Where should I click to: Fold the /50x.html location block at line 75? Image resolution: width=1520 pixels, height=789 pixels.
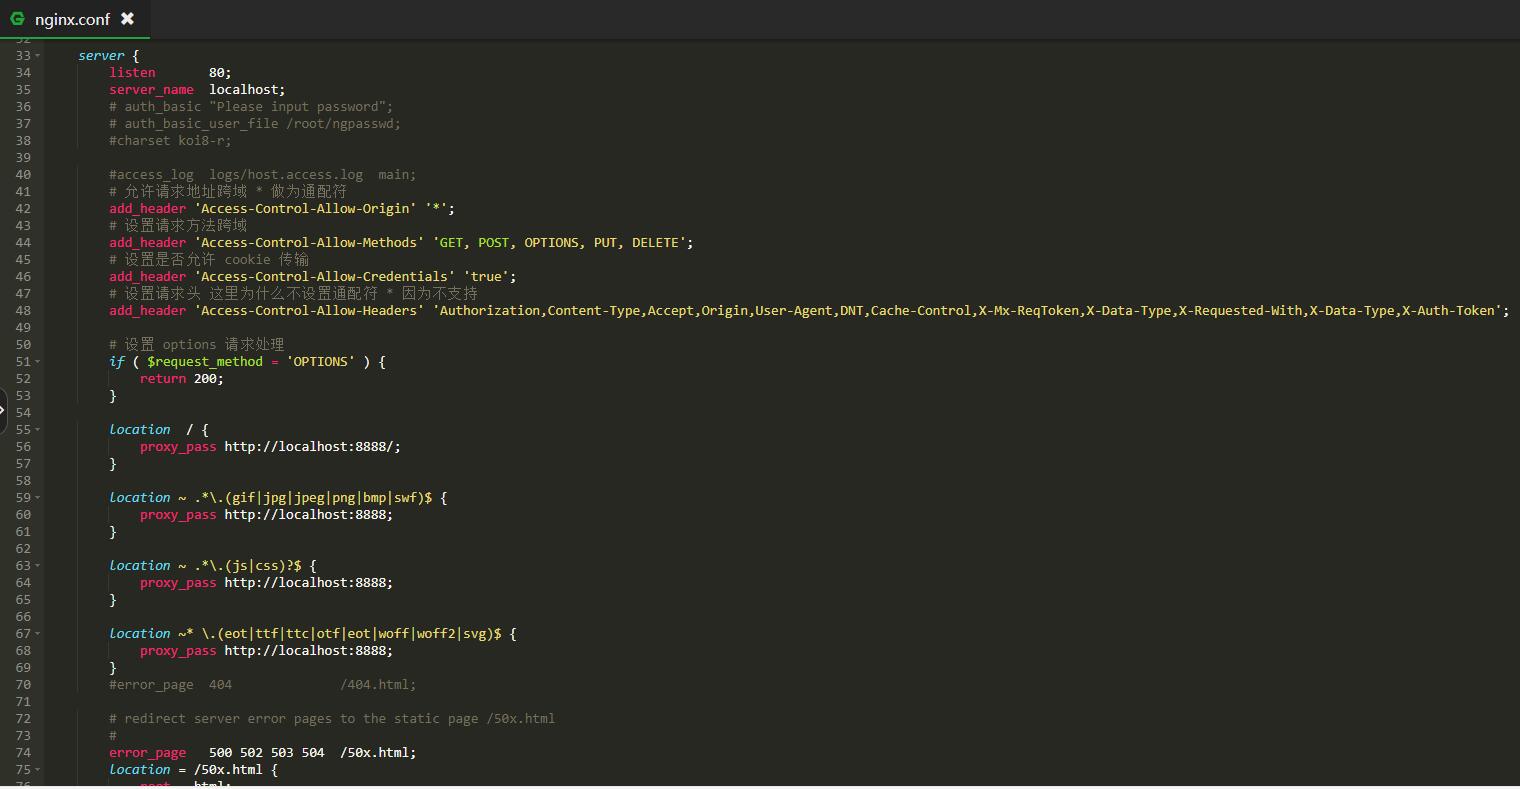click(x=38, y=770)
